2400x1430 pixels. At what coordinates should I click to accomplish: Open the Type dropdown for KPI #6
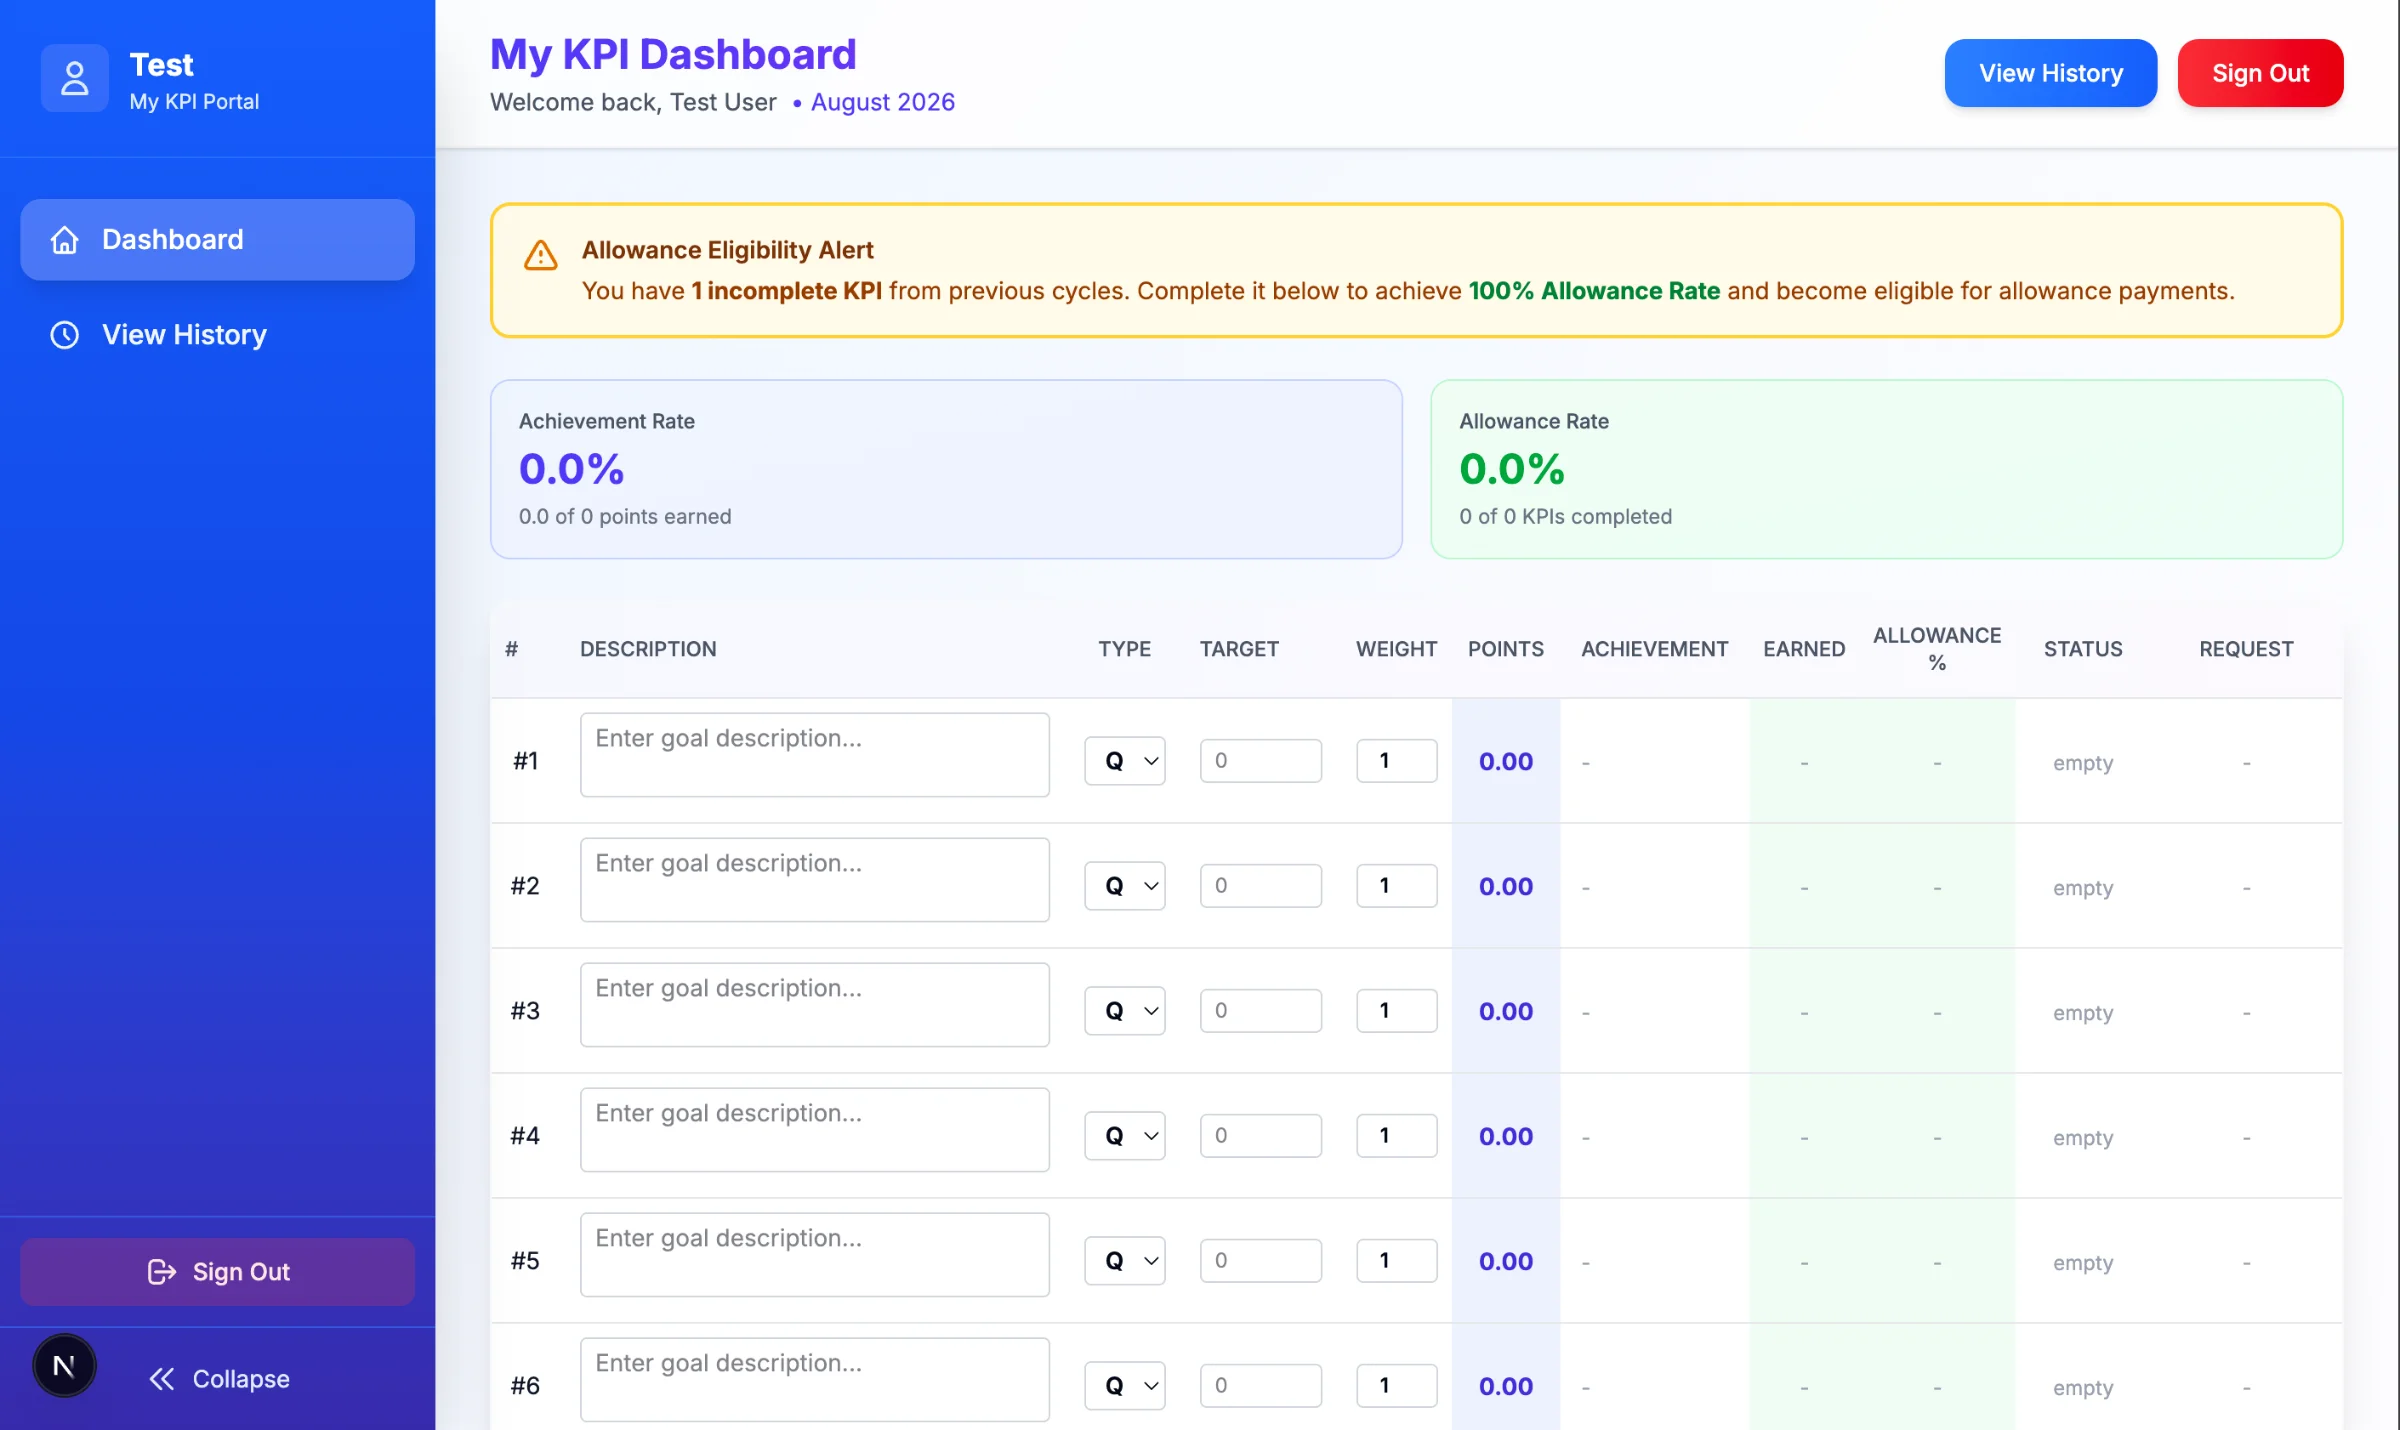(1125, 1386)
